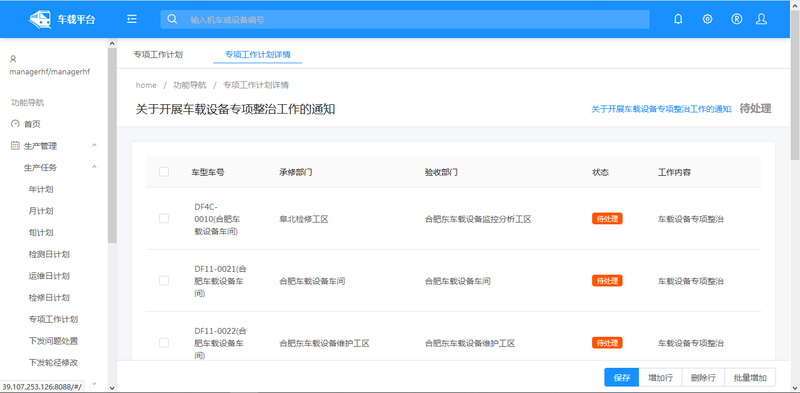The image size is (800, 393).
Task: Click the 删除行 button
Action: [x=703, y=378]
